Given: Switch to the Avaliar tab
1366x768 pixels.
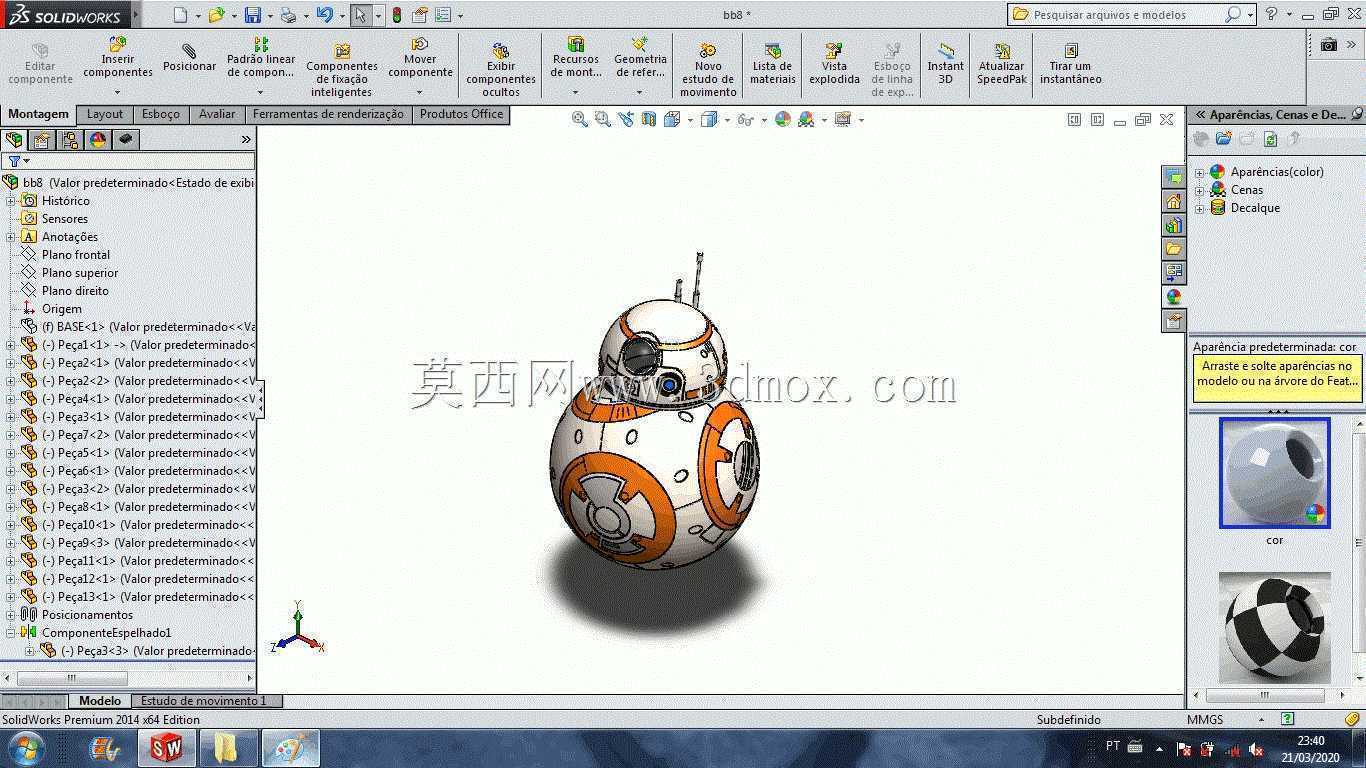Looking at the screenshot, I should pos(217,114).
